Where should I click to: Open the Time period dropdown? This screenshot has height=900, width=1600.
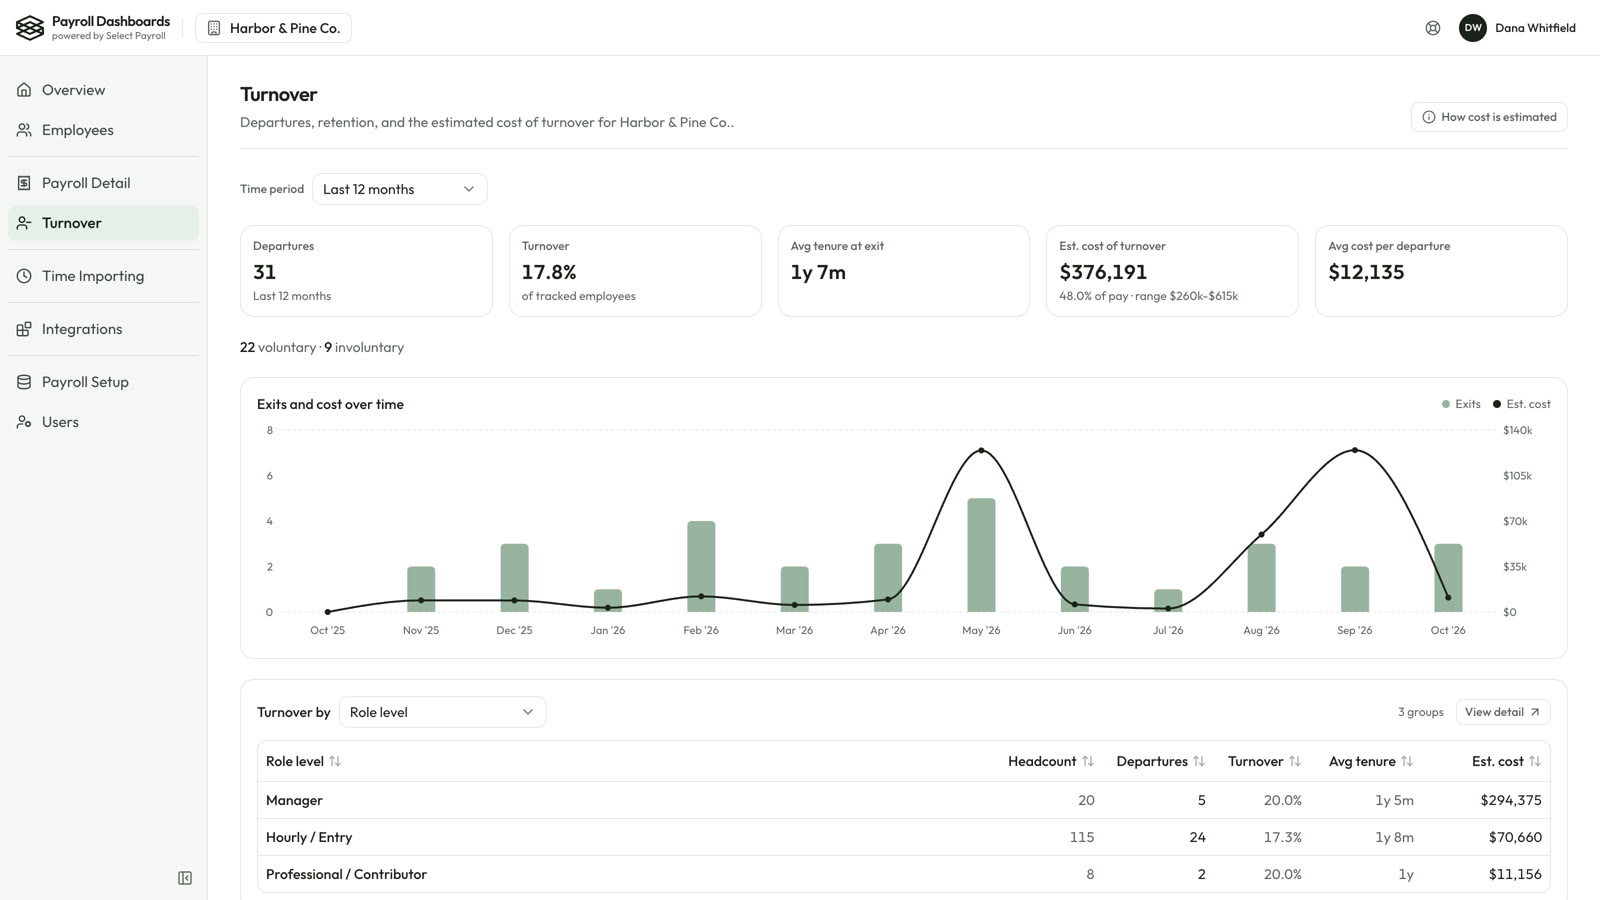click(x=400, y=189)
